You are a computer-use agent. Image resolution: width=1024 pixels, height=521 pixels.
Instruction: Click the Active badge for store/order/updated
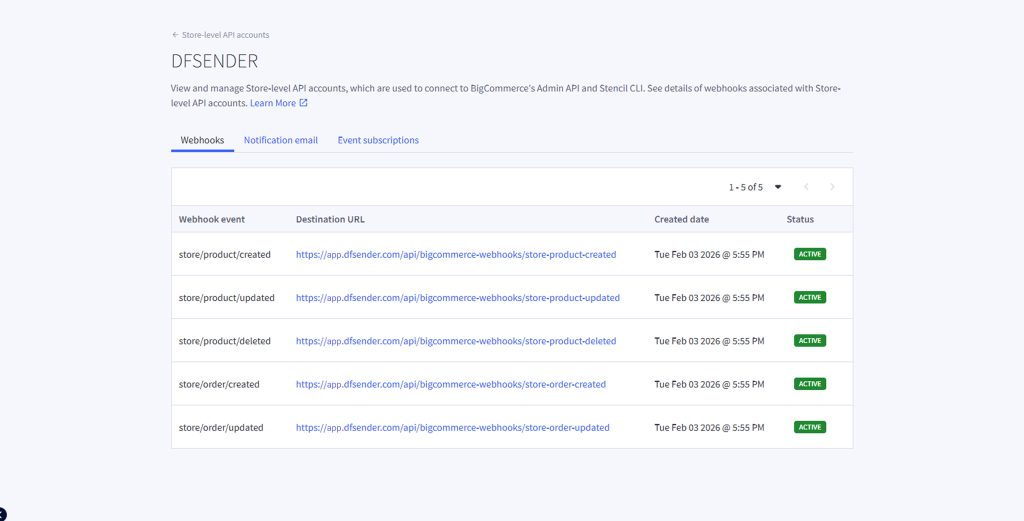click(810, 427)
